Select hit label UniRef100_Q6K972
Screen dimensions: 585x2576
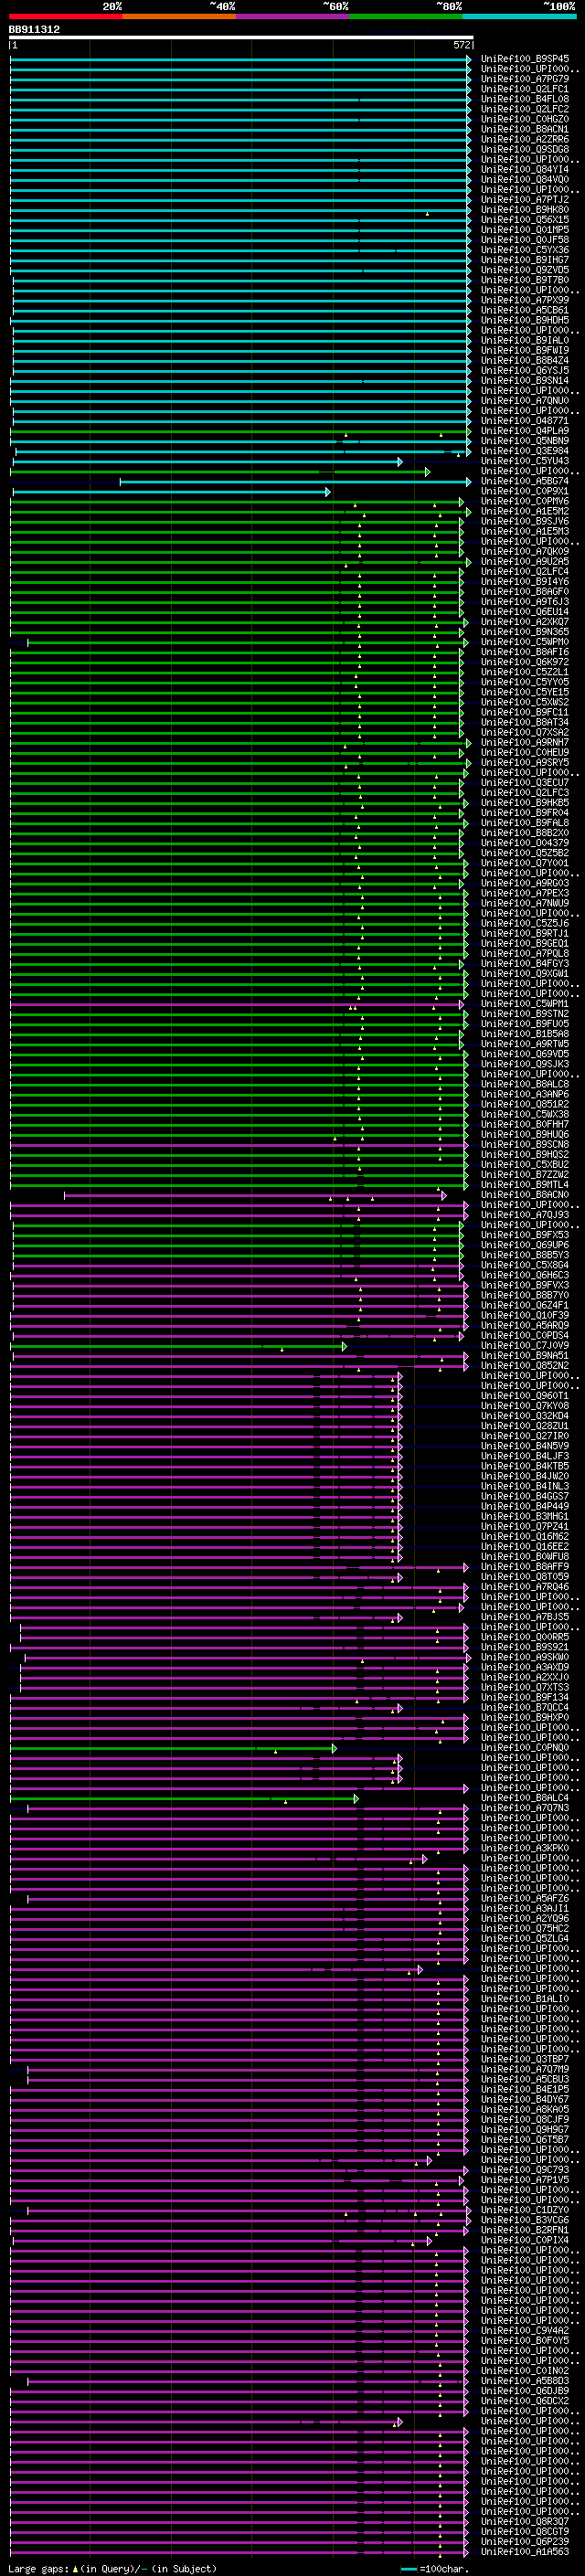[524, 662]
